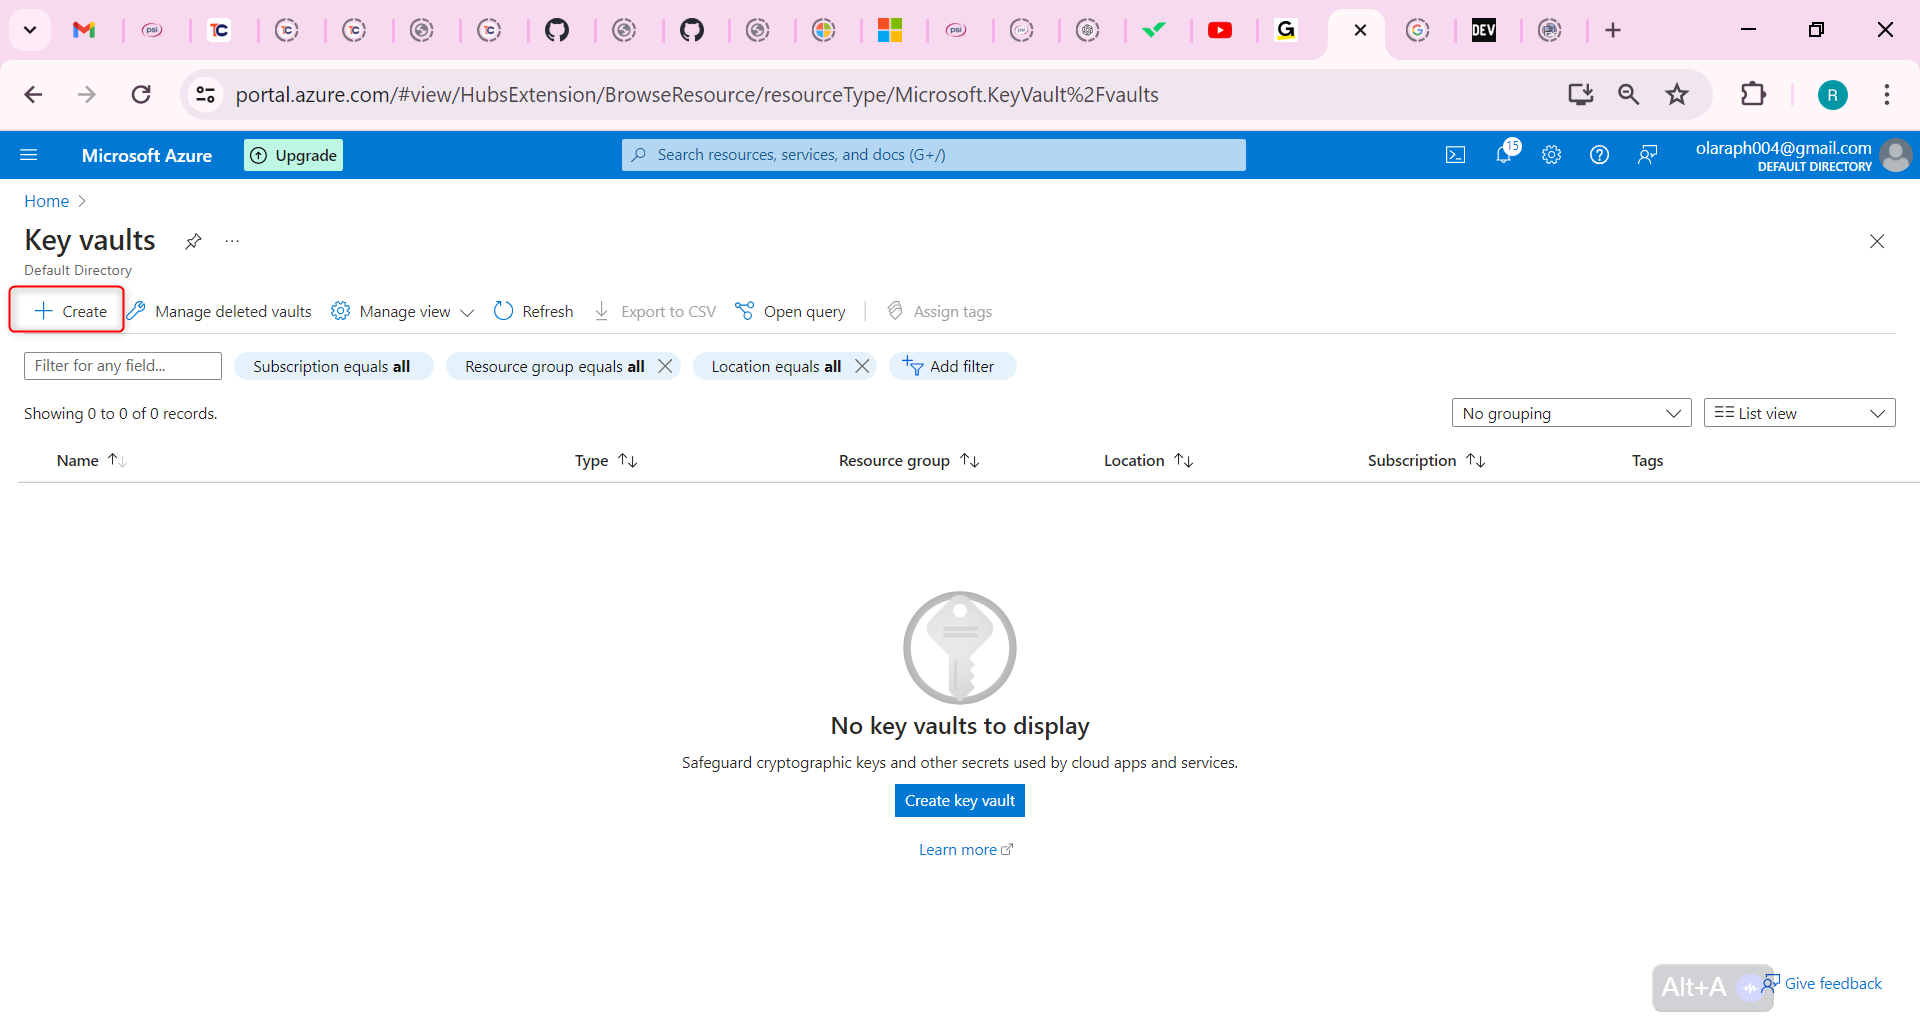1920x1020 pixels.
Task: Bookmark this page with the star icon
Action: [1677, 95]
